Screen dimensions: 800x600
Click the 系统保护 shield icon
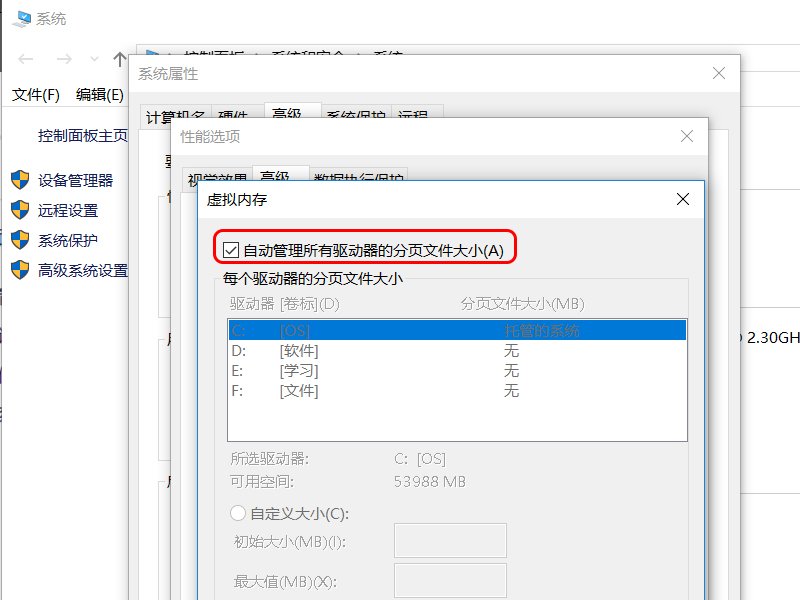pyautogui.click(x=21, y=239)
